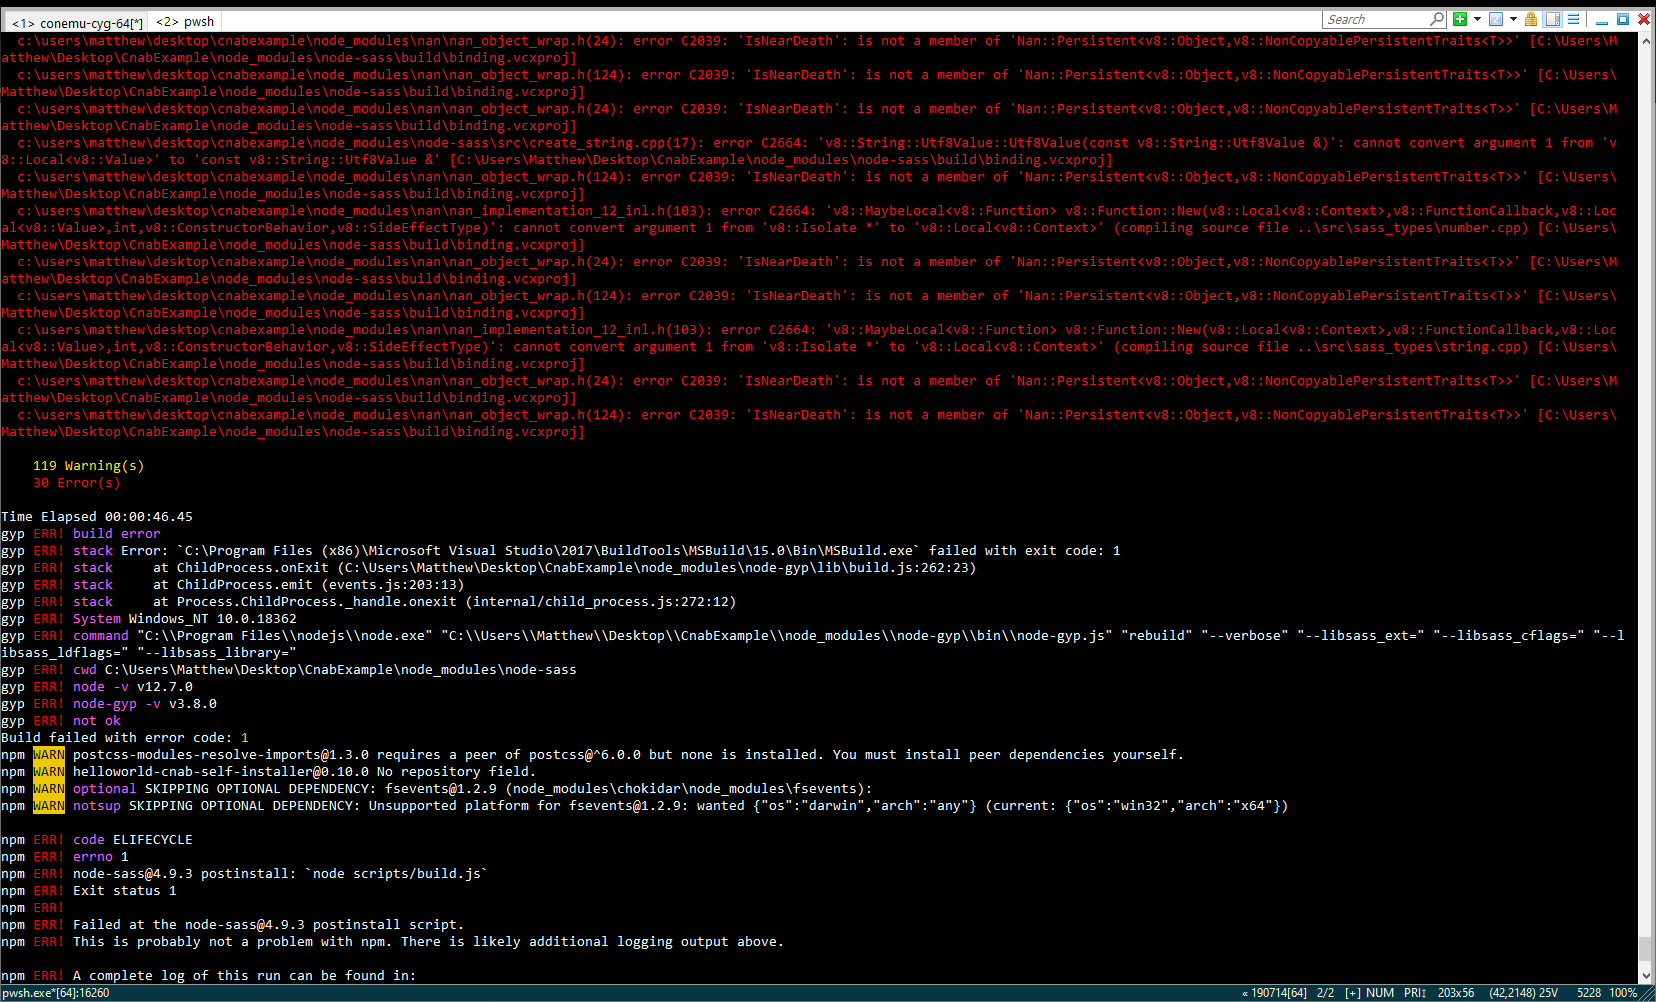The height and width of the screenshot is (1002, 1656).
Task: Switch to the conemu-cyg-64 tab
Action: 77,22
